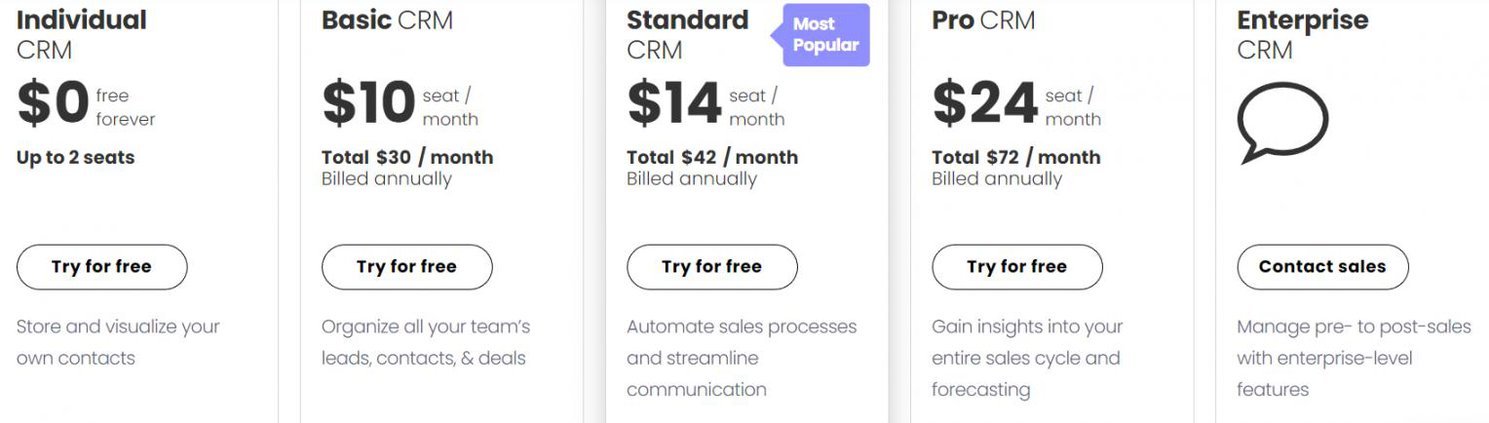Try the Individual CRM plan for free

point(102,267)
